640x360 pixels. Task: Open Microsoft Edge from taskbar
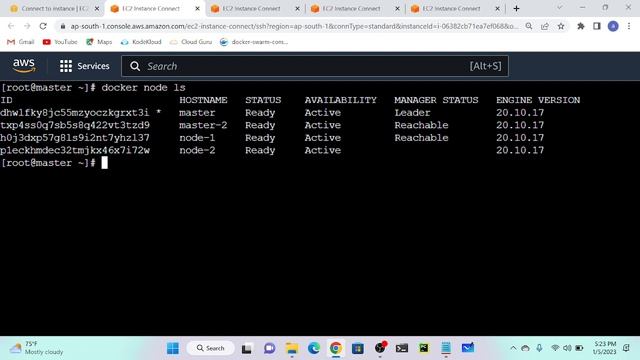(x=314, y=348)
